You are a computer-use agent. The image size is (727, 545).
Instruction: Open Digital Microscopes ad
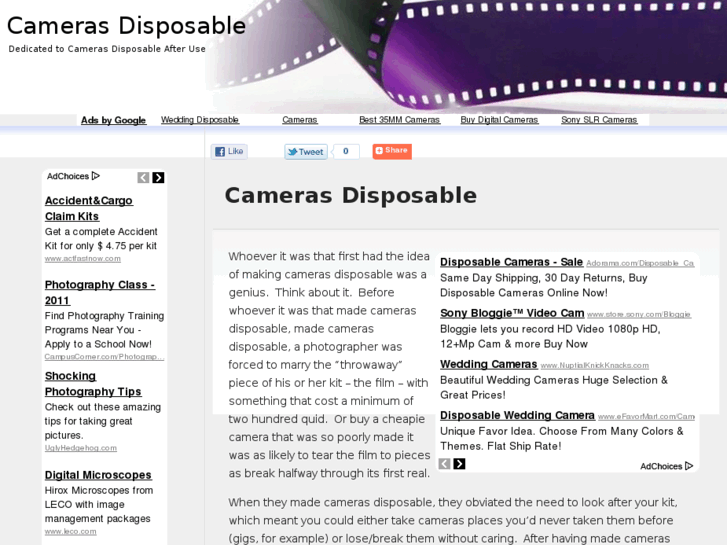coord(98,475)
